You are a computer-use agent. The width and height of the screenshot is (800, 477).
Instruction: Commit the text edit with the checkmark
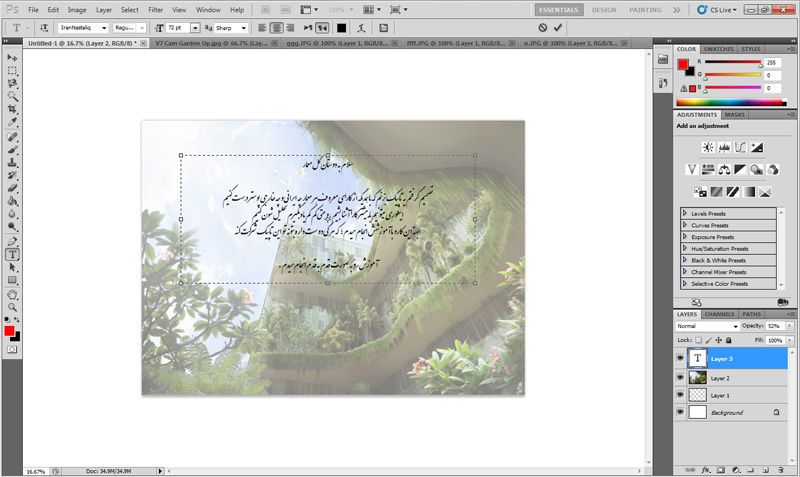tap(558, 28)
